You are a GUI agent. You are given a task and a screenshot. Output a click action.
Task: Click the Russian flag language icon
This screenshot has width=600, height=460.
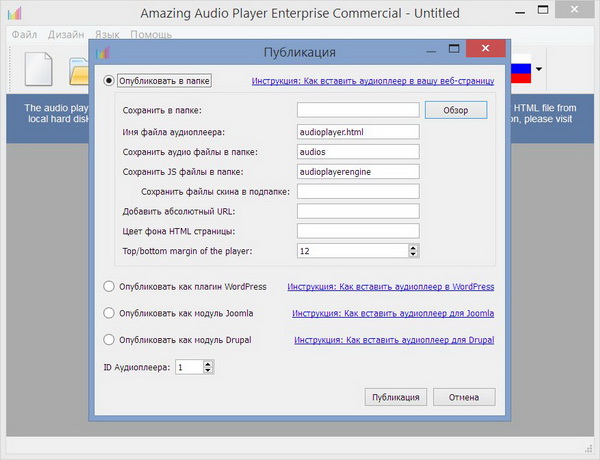coord(520,70)
